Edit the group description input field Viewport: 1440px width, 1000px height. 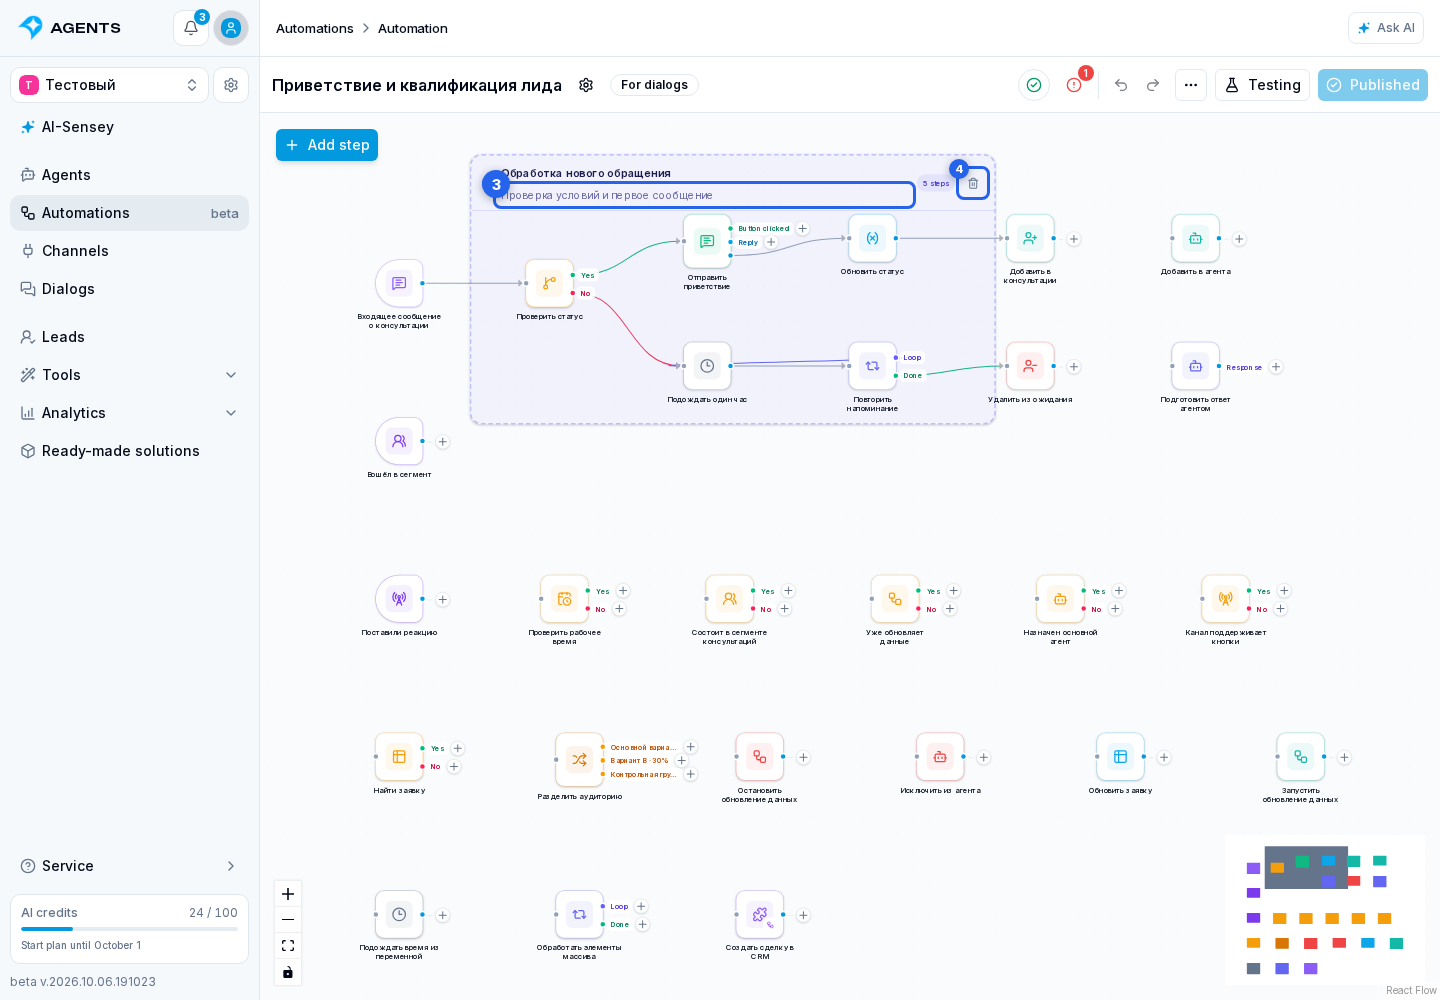pyautogui.click(x=705, y=195)
